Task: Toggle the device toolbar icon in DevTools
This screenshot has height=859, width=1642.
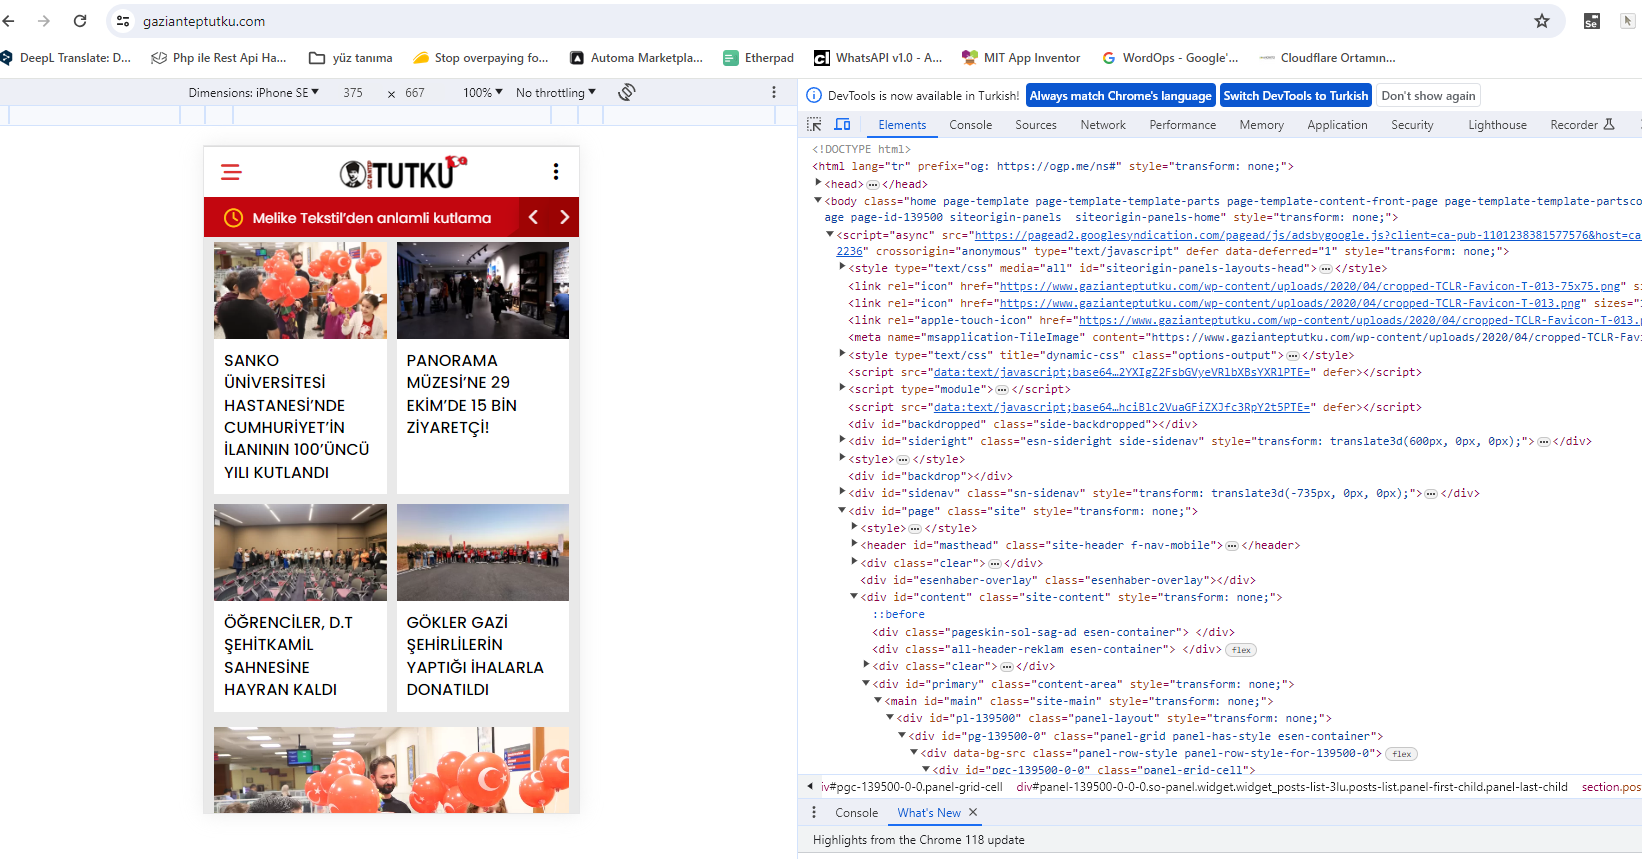Action: coord(843,125)
